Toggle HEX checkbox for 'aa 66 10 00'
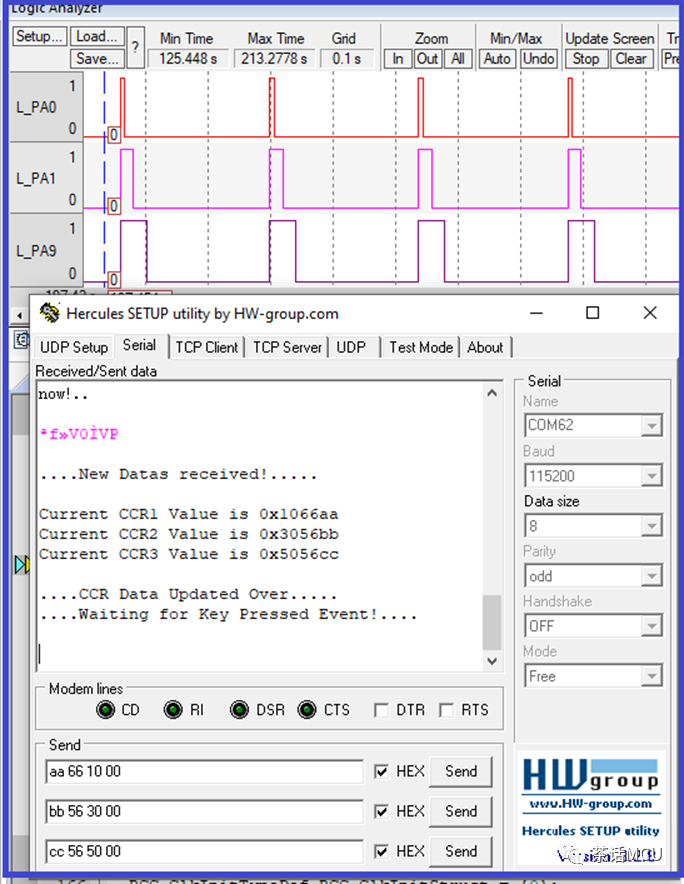Screen dimensions: 684x884 tap(381, 771)
